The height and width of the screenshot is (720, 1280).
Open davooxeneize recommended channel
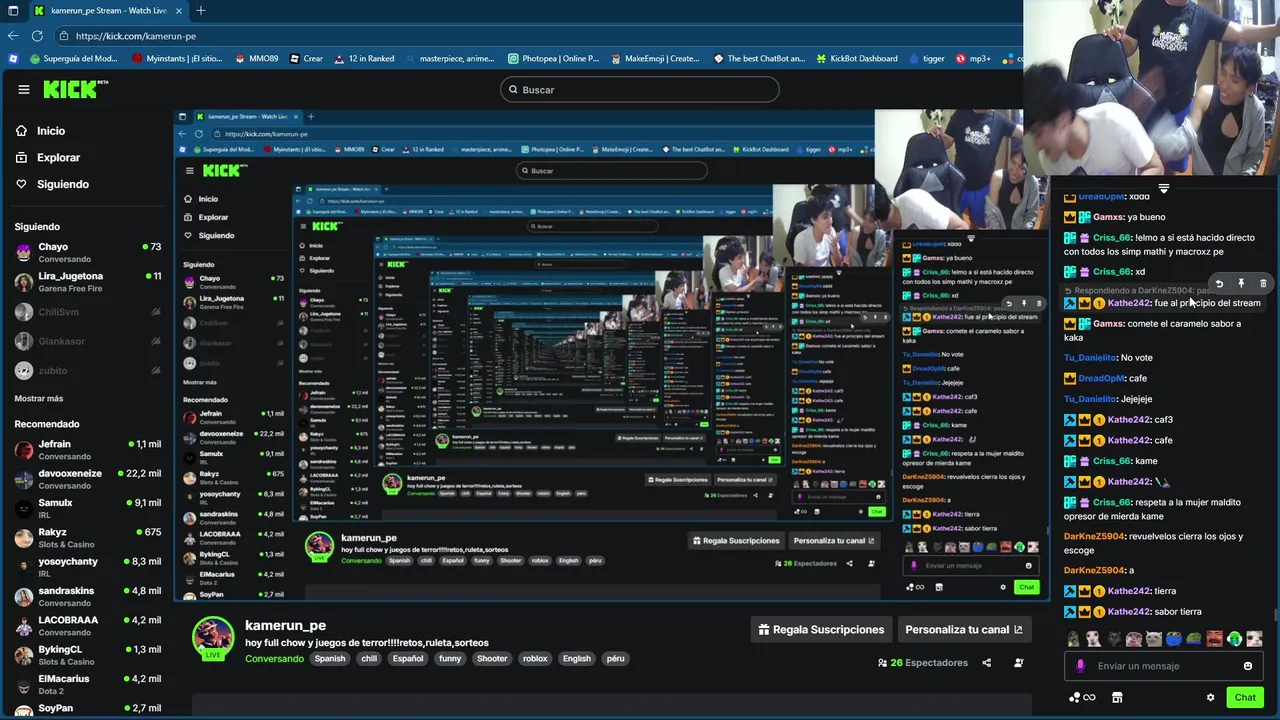coord(87,479)
